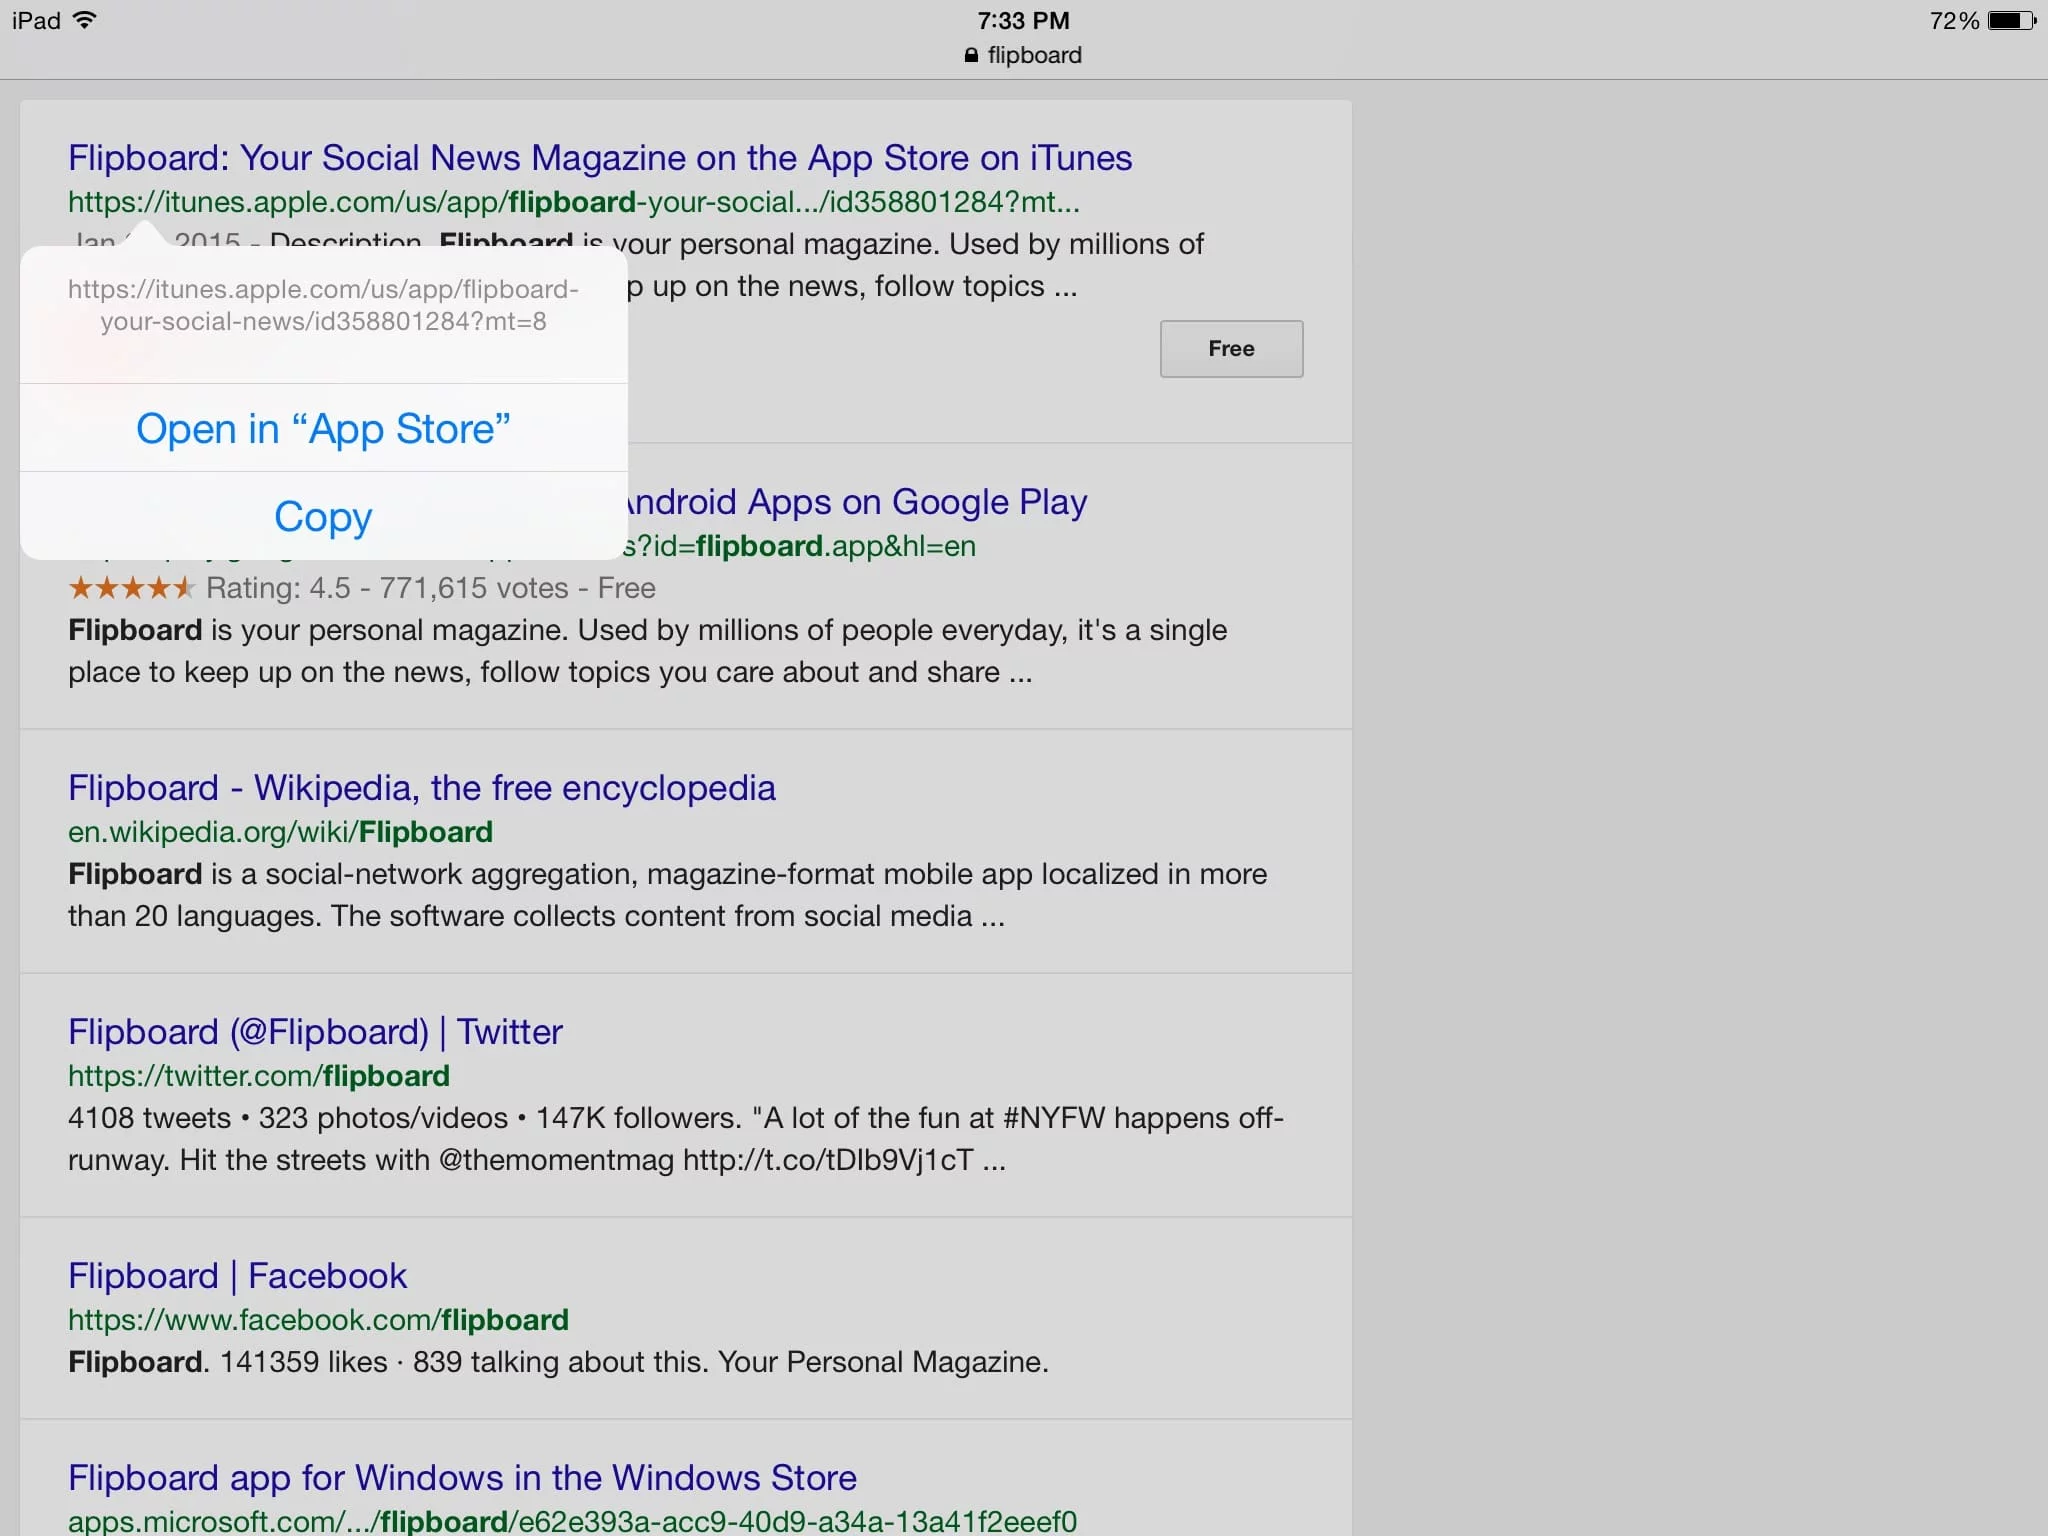Open Flipboard (@Flipboard) | Twitter result
2048x1536 pixels.
point(315,1032)
